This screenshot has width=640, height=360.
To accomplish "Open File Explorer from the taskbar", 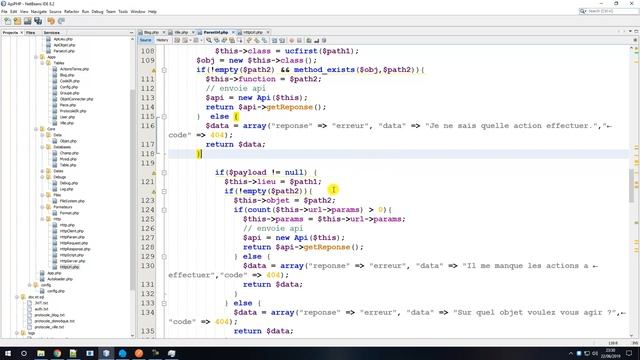I will coord(41,353).
